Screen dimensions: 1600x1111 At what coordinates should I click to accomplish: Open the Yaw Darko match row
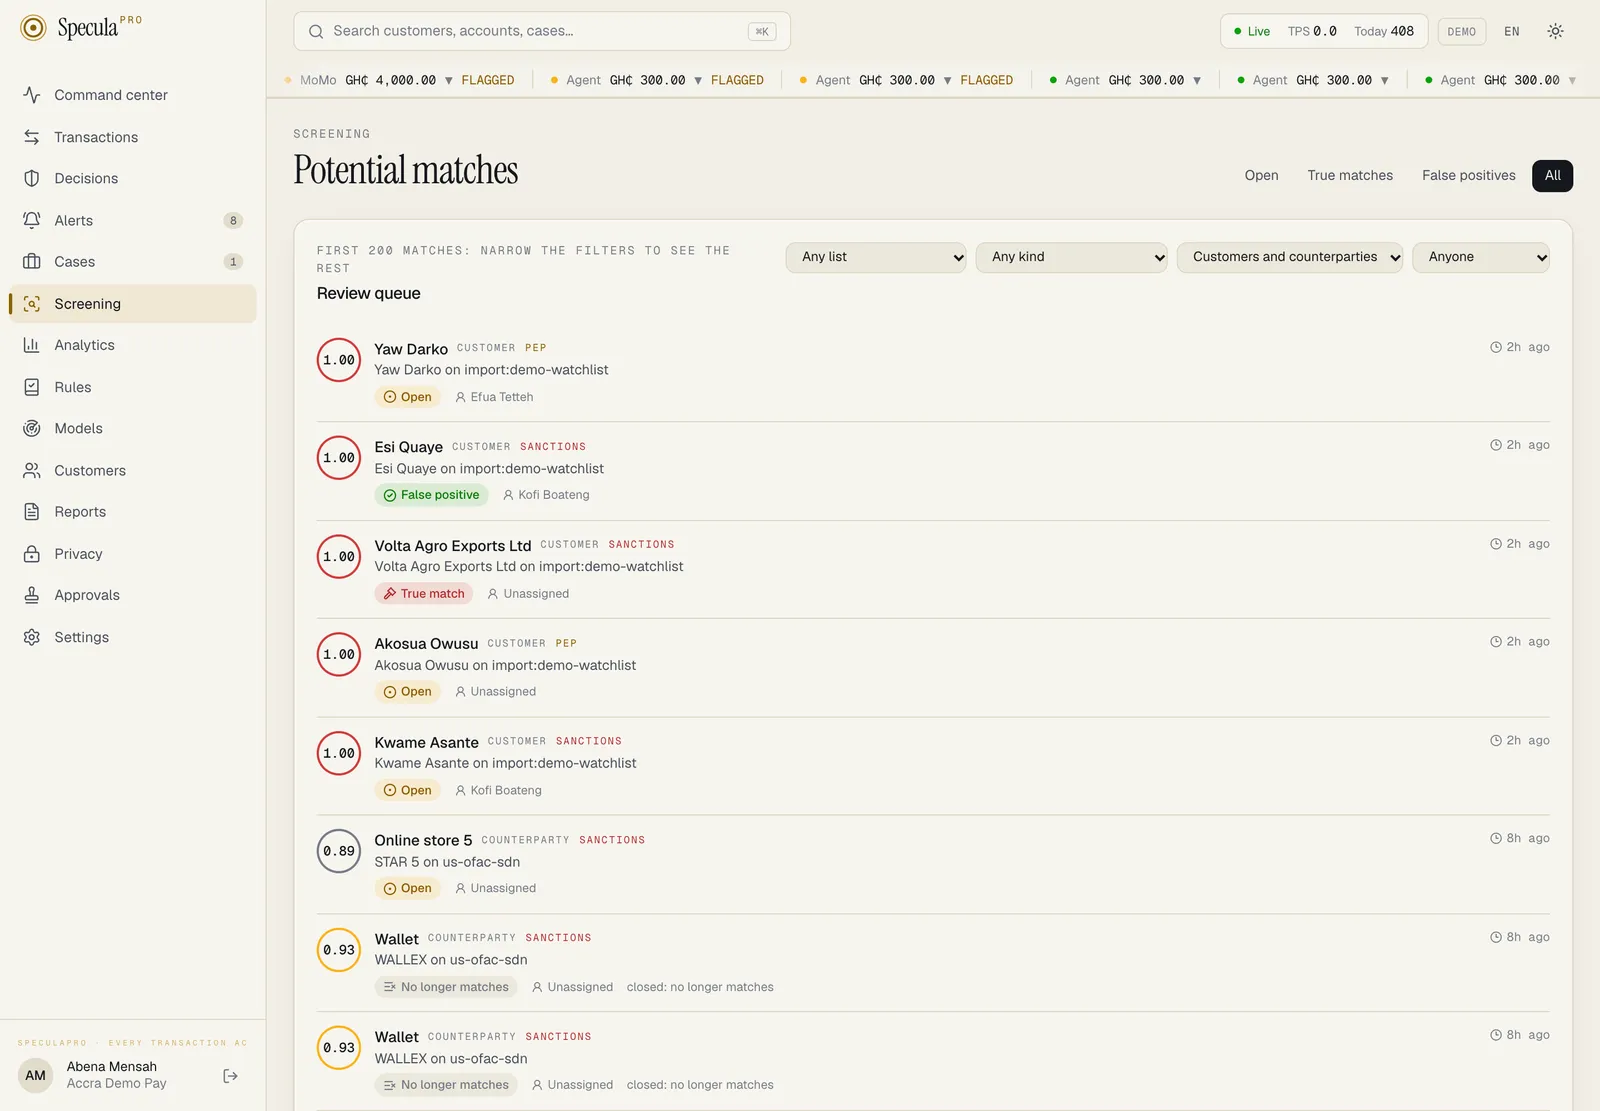(933, 372)
